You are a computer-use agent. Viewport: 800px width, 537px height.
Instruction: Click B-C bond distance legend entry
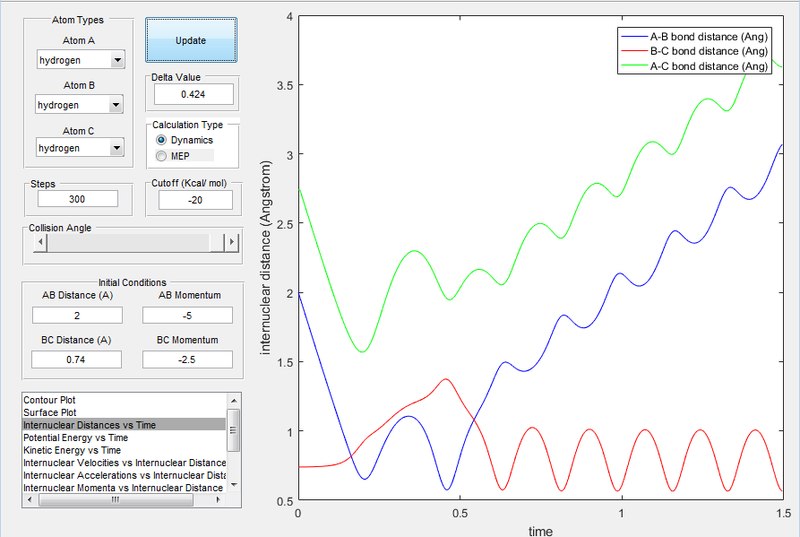pyautogui.click(x=694, y=51)
